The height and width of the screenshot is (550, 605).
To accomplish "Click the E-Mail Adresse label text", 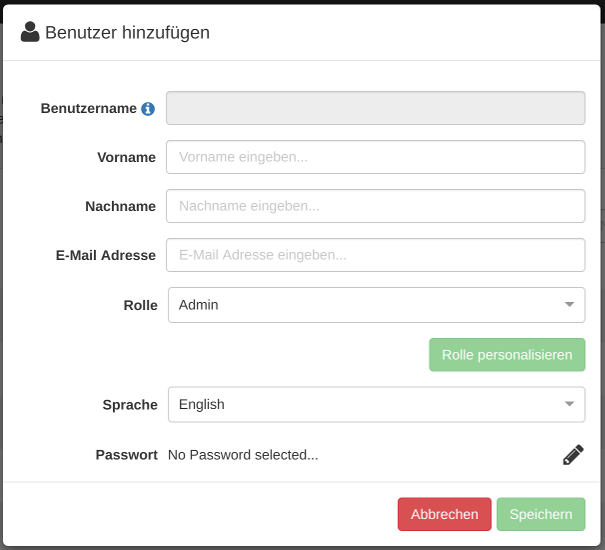I will 106,255.
